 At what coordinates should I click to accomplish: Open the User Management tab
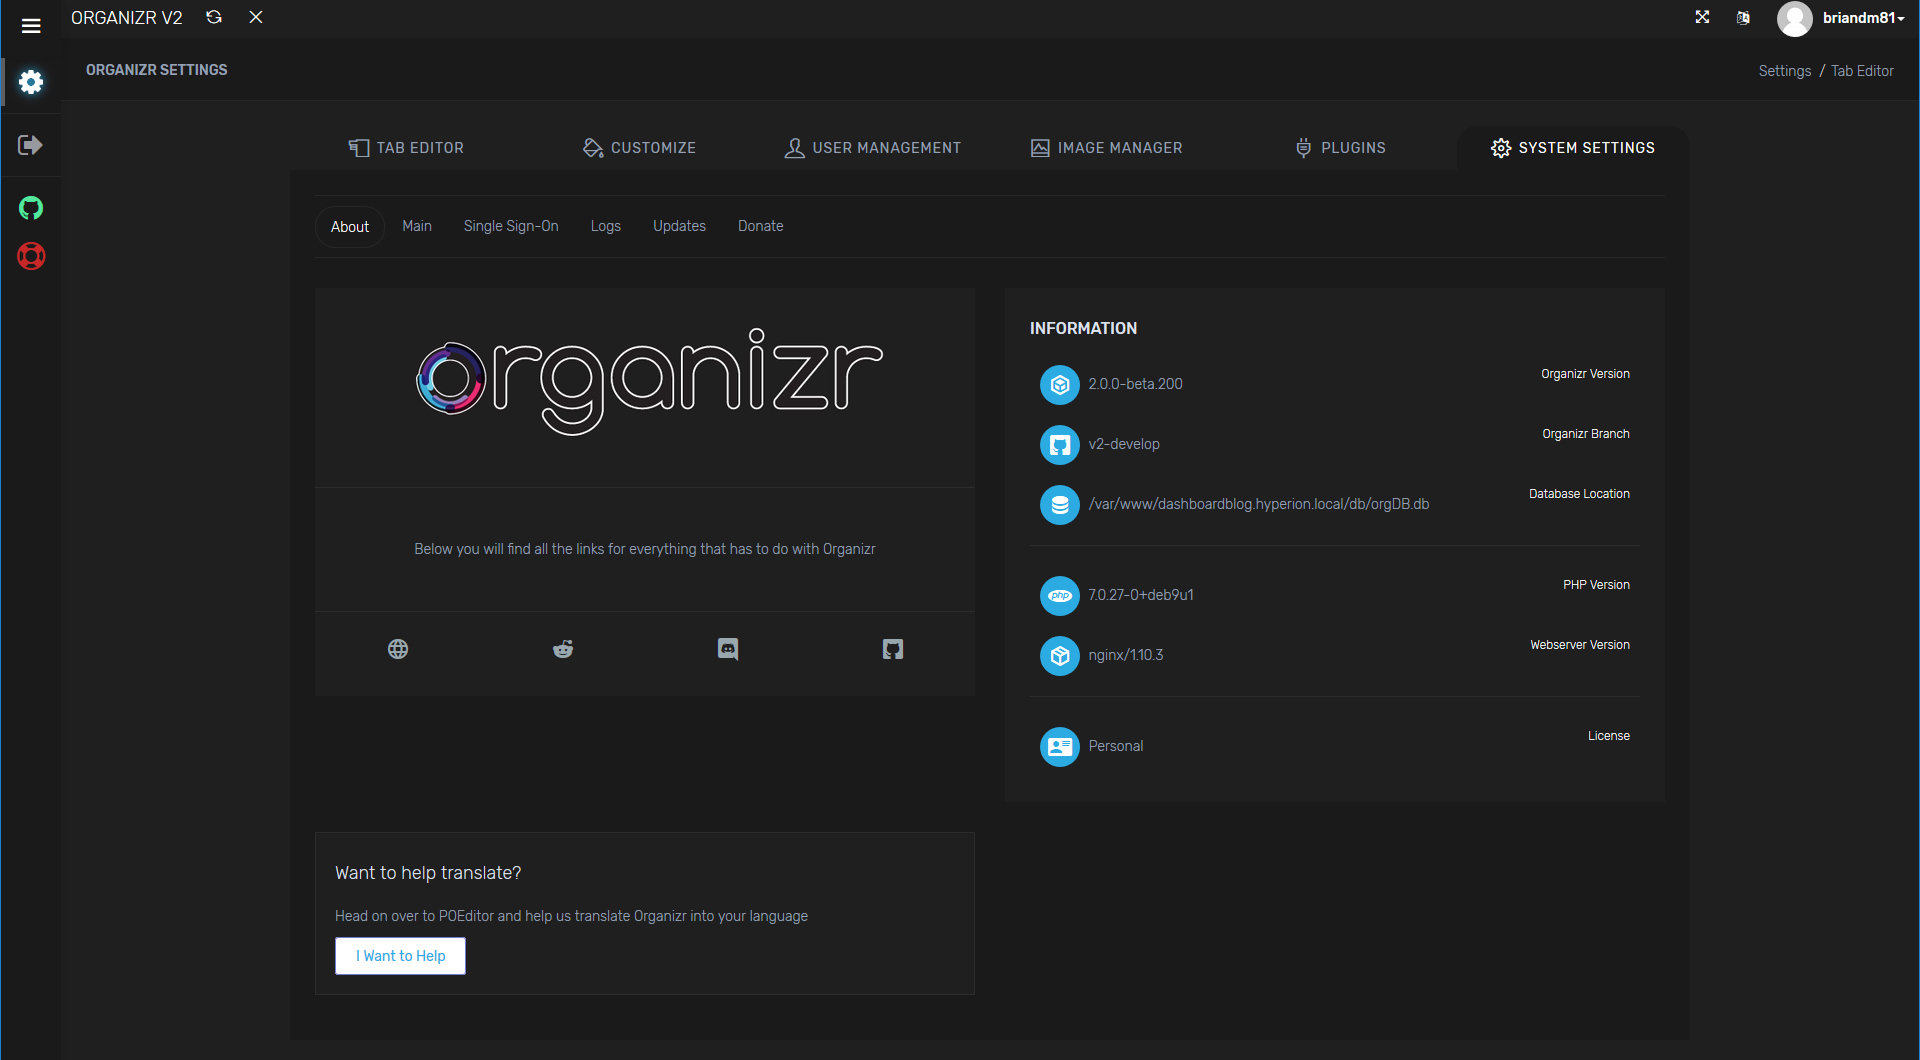pos(873,148)
